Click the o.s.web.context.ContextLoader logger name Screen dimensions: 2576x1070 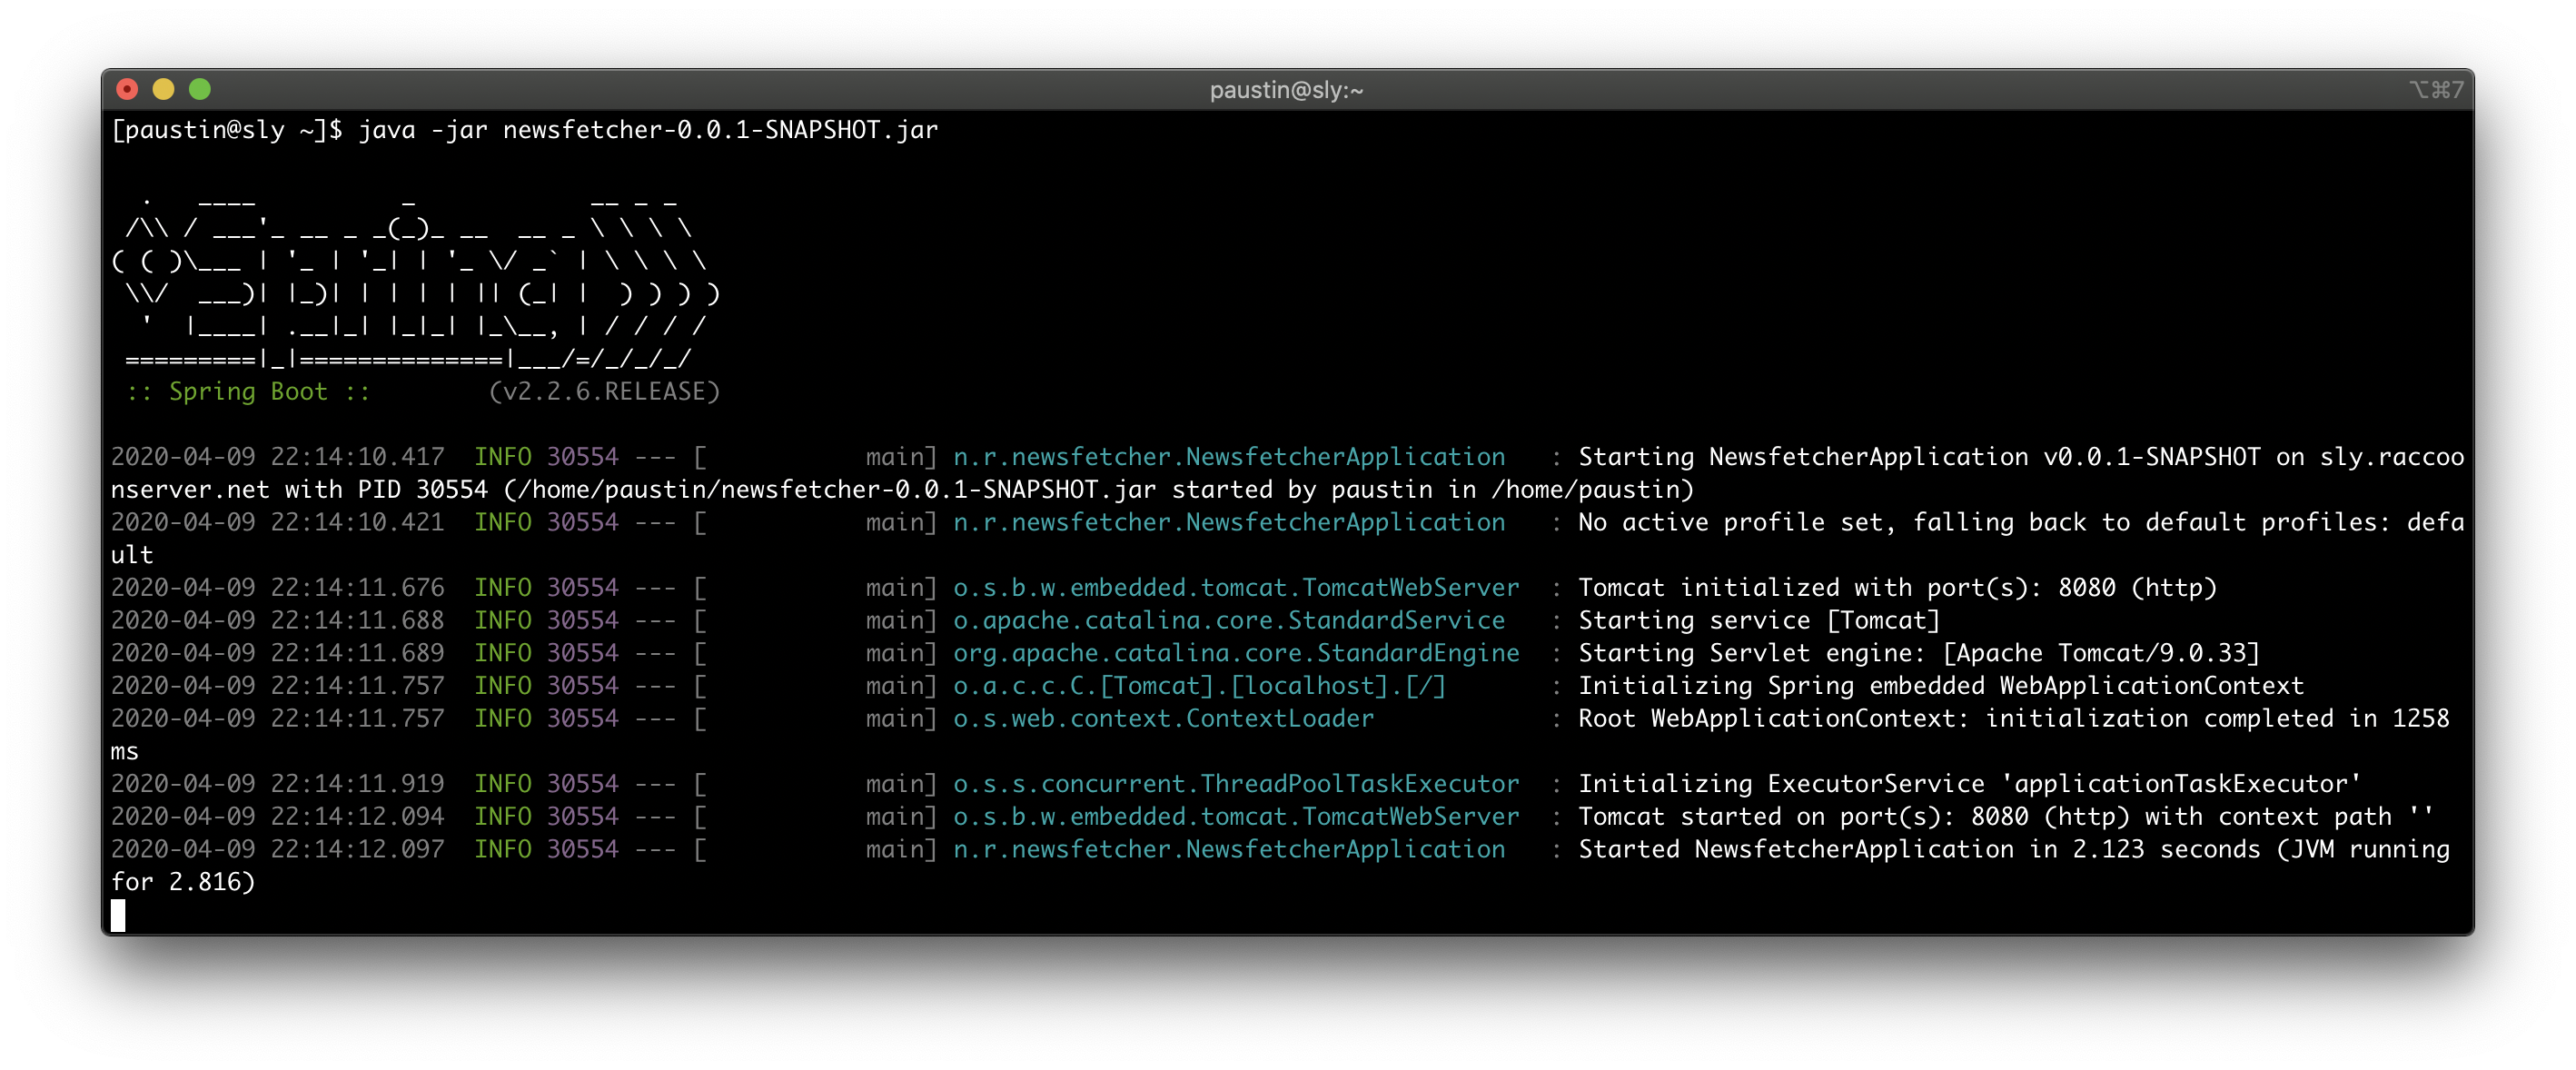pyautogui.click(x=1163, y=718)
